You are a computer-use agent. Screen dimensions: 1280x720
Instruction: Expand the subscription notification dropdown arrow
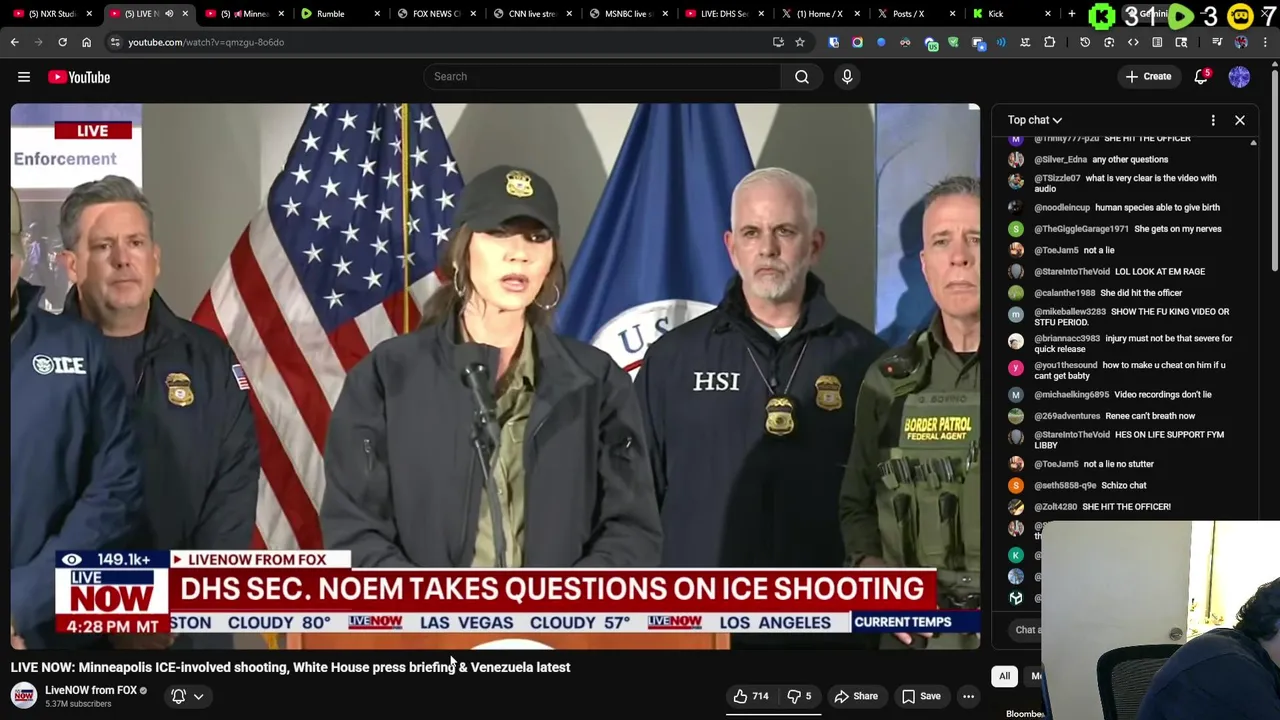(x=198, y=696)
